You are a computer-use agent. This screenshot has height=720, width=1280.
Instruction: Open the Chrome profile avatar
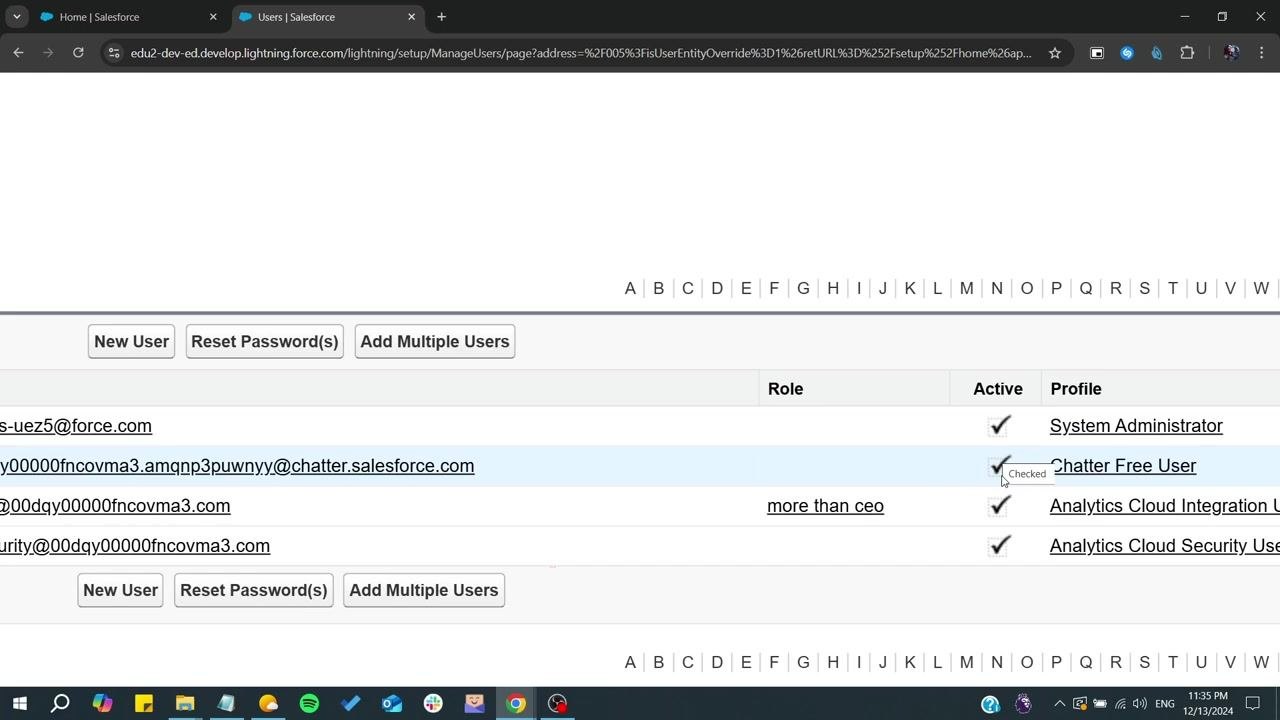(1231, 53)
